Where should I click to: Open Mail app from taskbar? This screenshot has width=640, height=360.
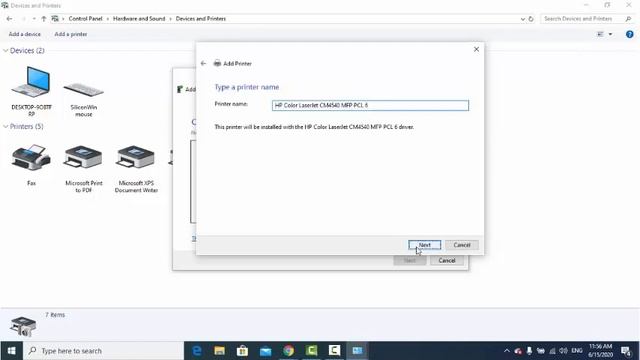pos(266,351)
